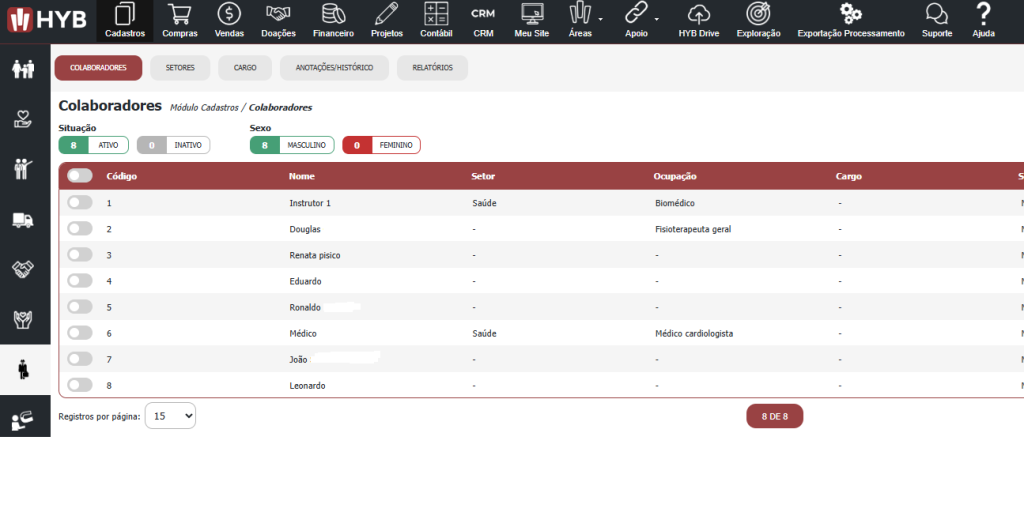This screenshot has height=512, width=1024.
Task: Switch to the Setores tab
Action: click(180, 68)
